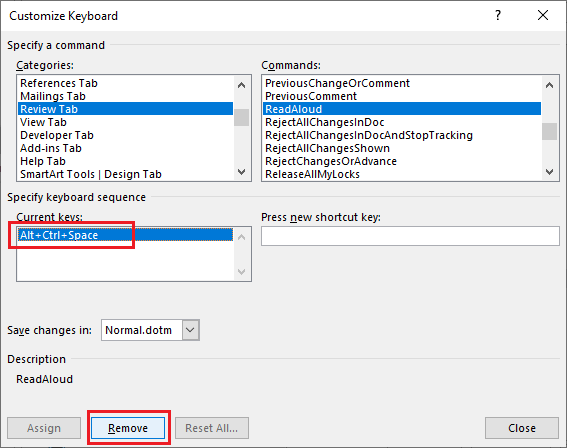Click Commands list scroll down arrow
Screen dimensions: 567x448
coord(549,172)
